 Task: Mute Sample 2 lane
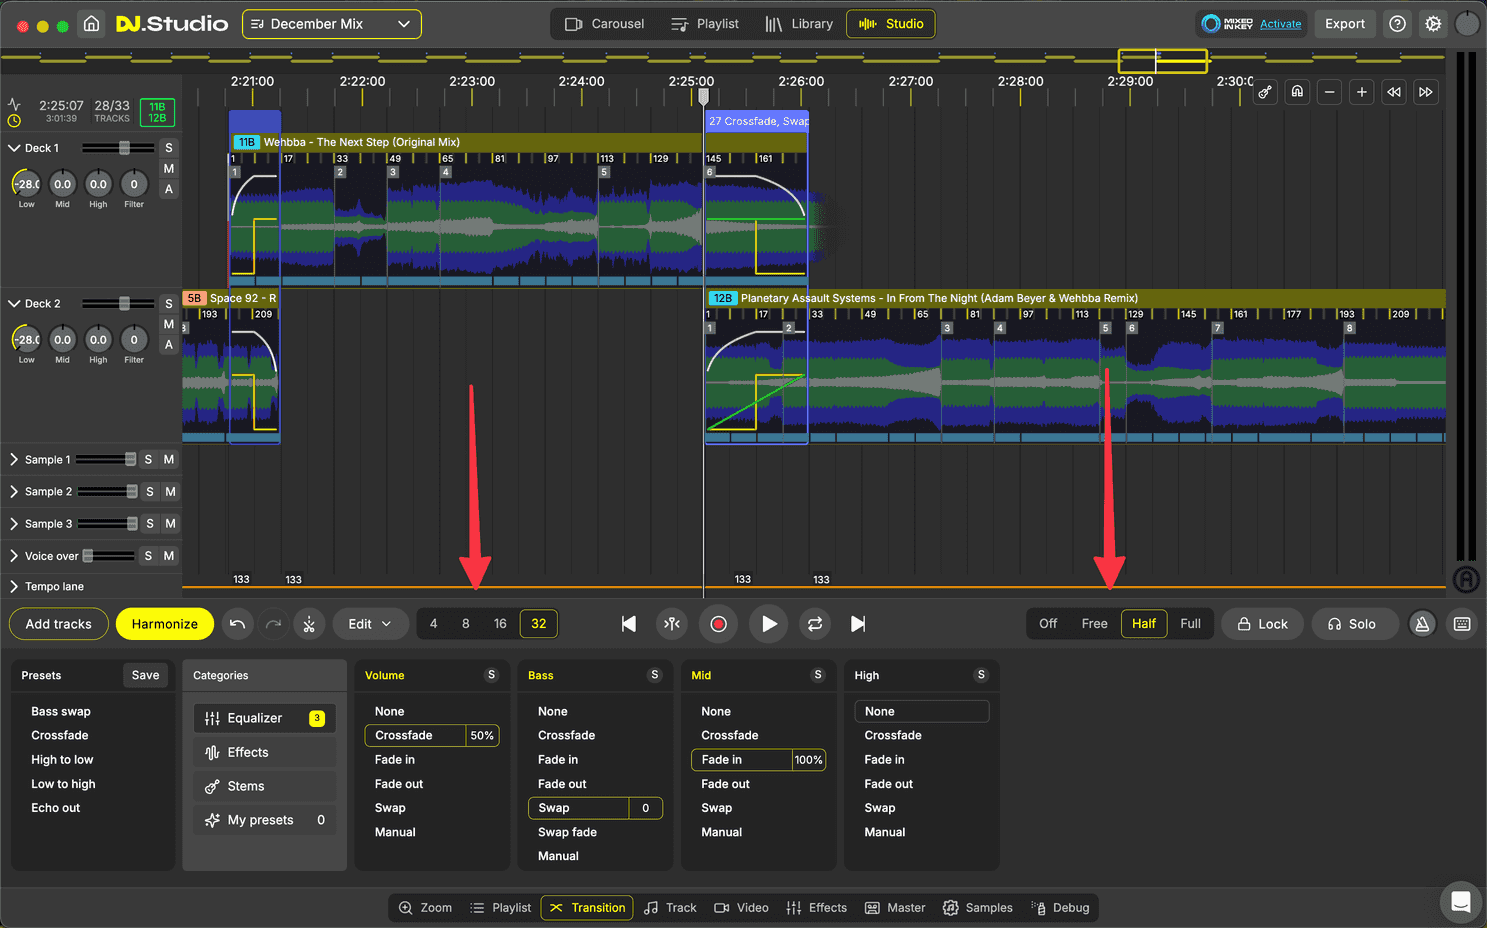pos(170,492)
